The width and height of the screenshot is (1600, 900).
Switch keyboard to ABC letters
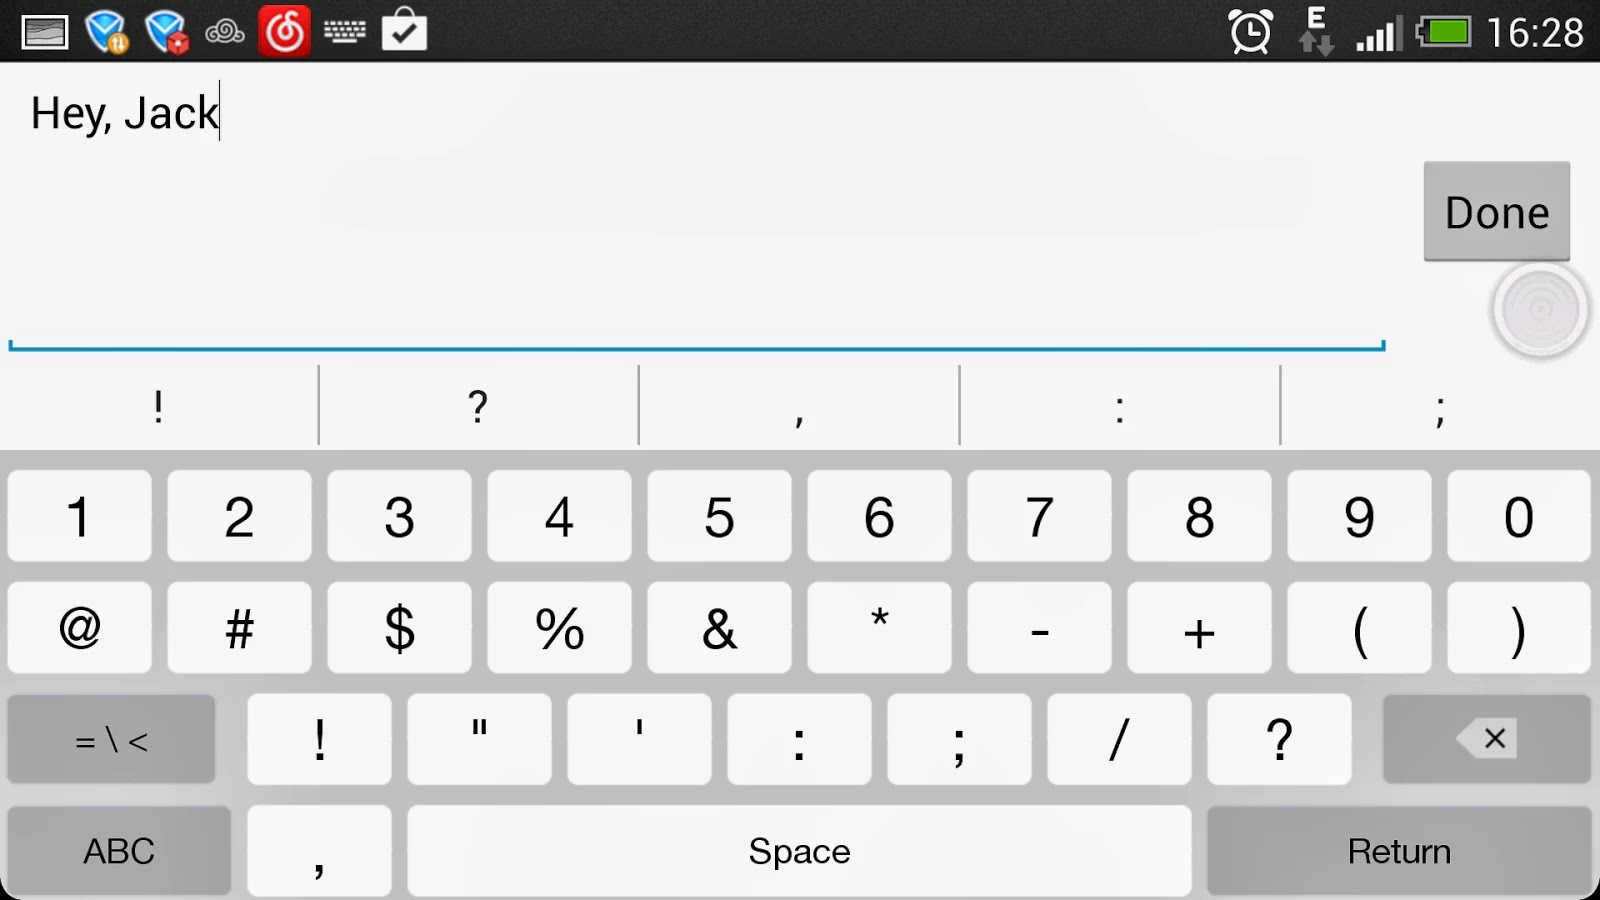119,851
